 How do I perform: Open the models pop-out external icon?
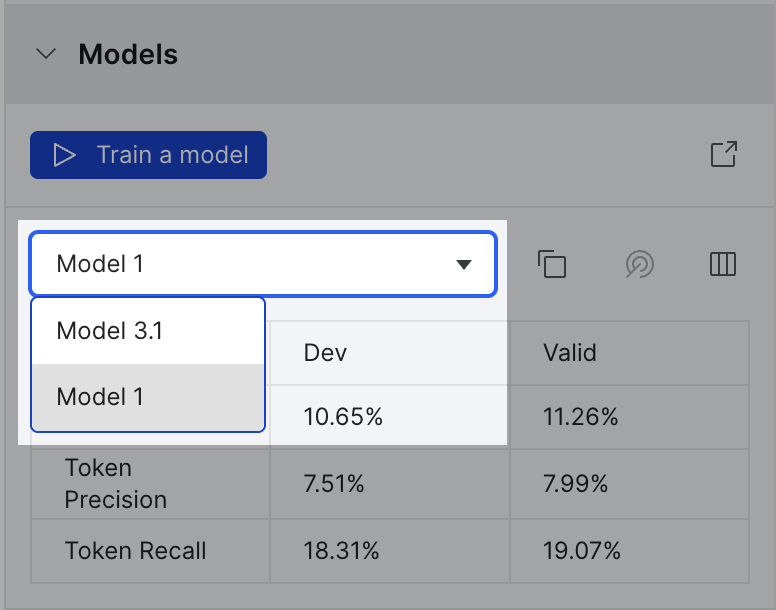[724, 154]
